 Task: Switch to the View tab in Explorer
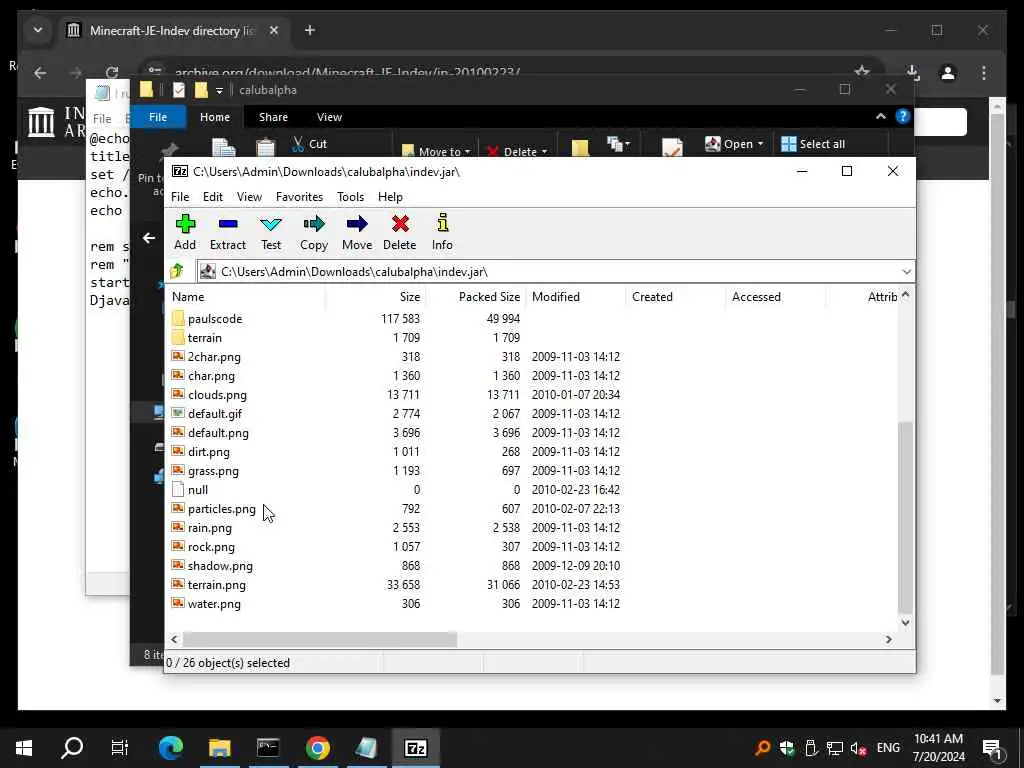[329, 117]
